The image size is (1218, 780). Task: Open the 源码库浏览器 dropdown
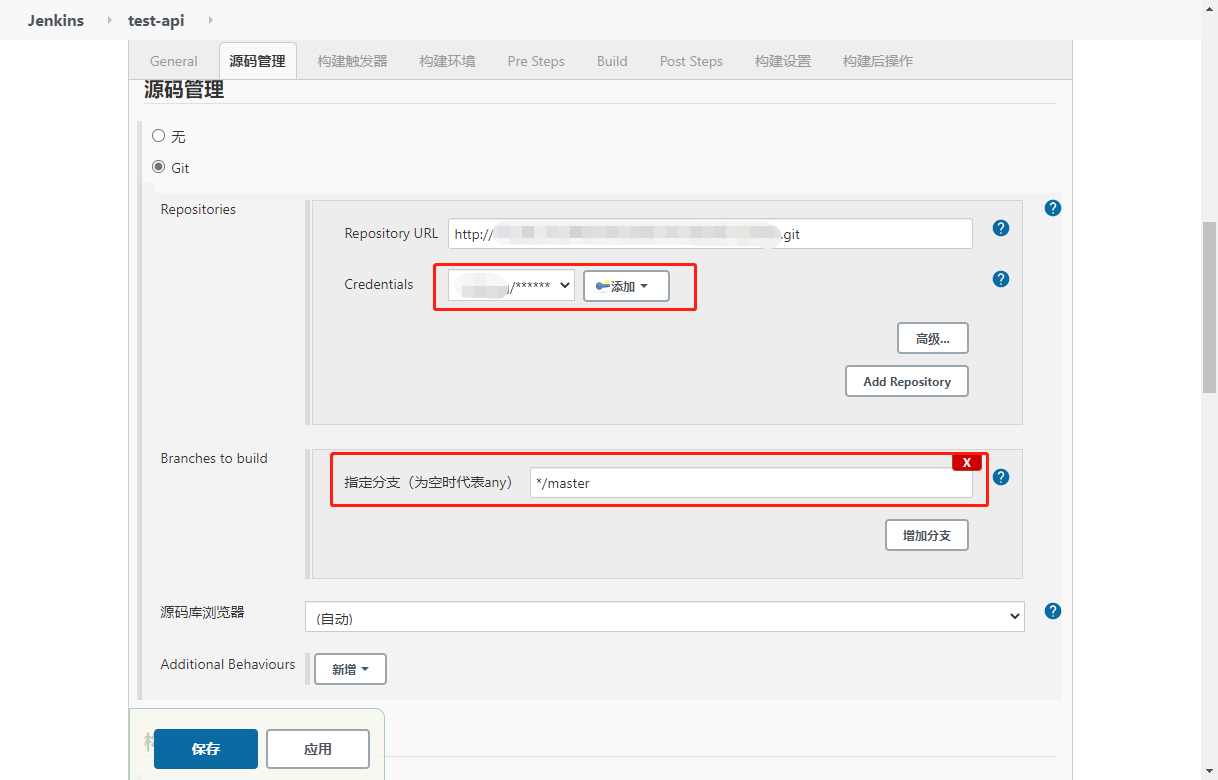click(x=664, y=618)
